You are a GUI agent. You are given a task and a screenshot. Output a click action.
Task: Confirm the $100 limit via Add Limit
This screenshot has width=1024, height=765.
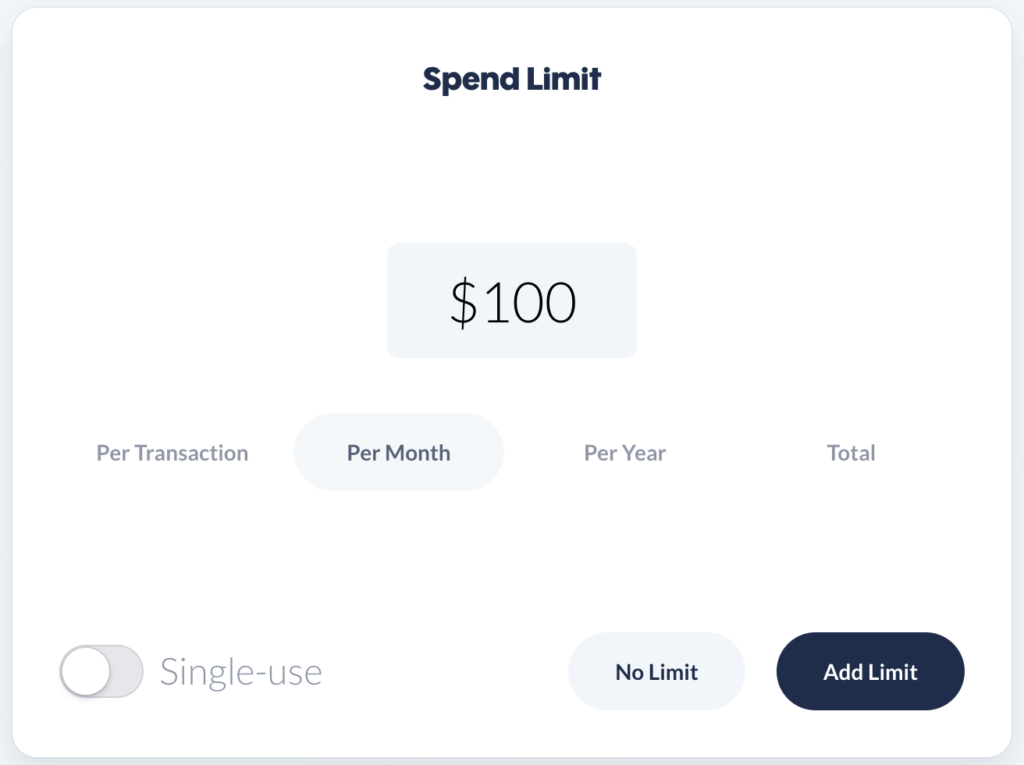[870, 672]
